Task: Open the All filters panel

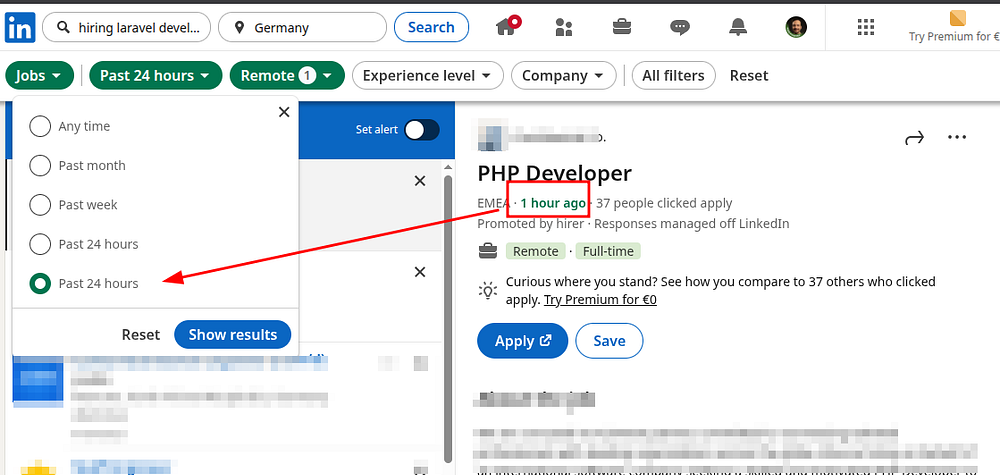Action: (x=673, y=75)
